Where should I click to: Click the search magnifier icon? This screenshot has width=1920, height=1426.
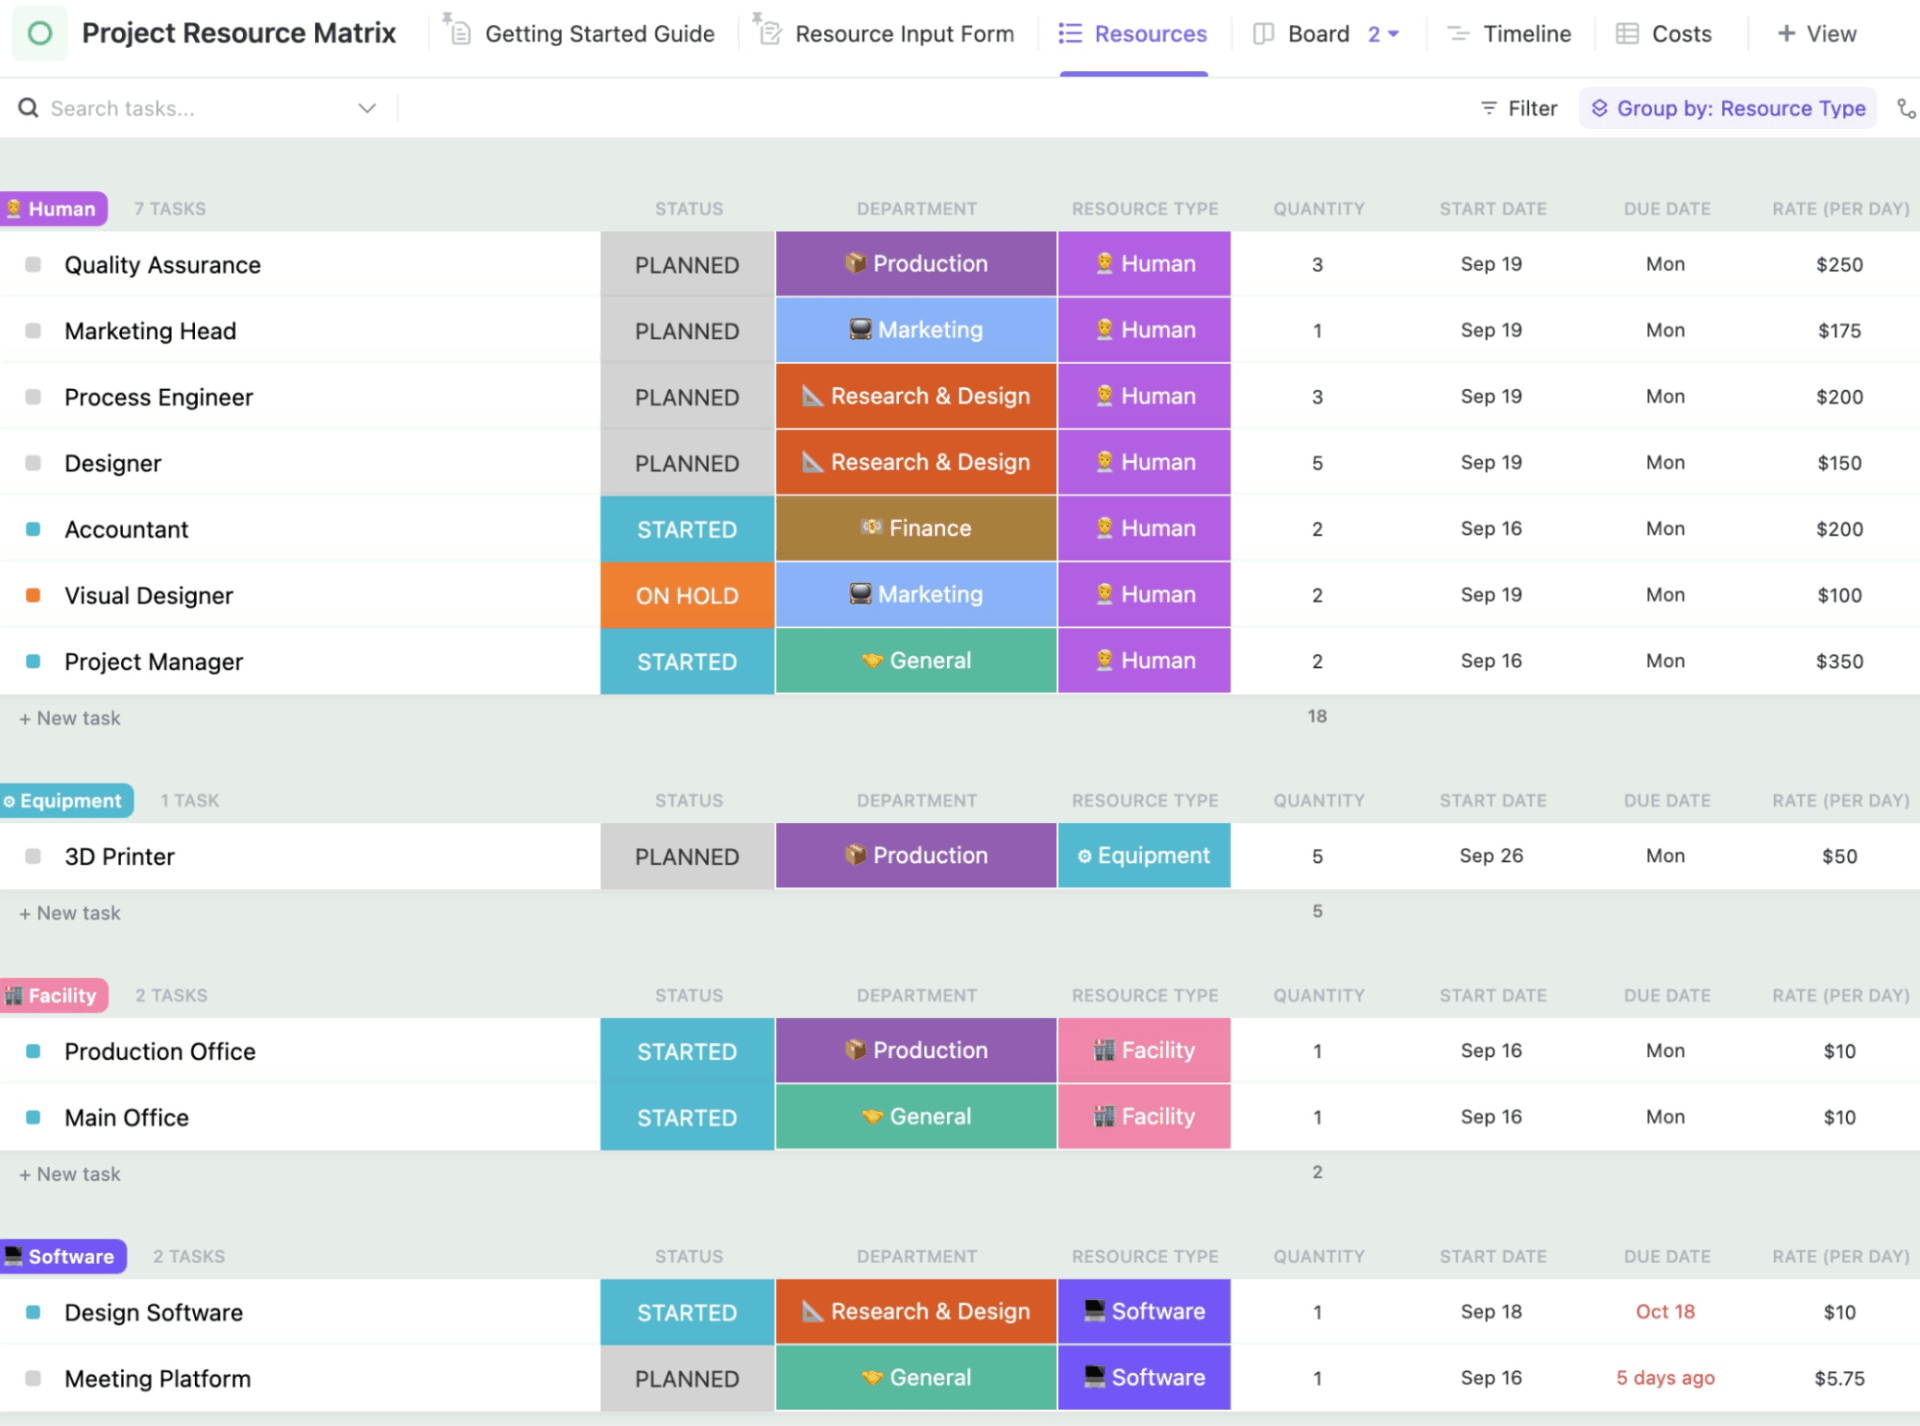27,107
